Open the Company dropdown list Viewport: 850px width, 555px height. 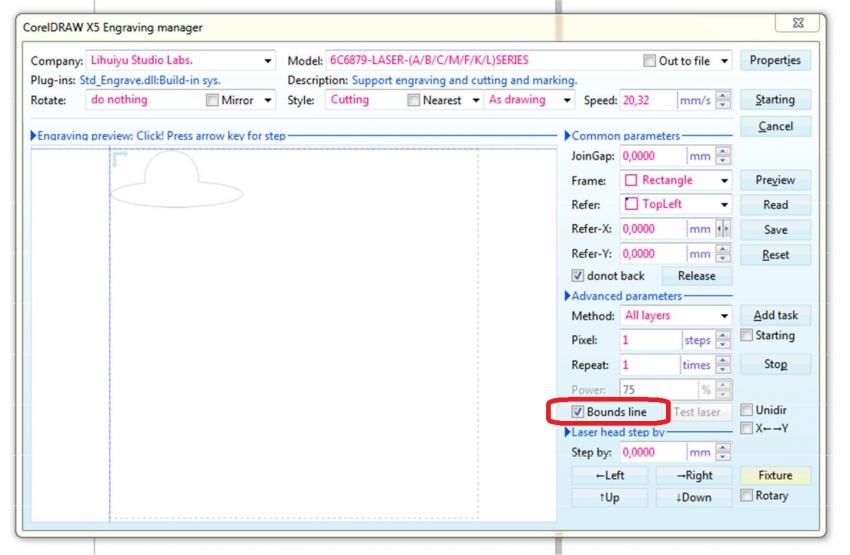coord(268,61)
